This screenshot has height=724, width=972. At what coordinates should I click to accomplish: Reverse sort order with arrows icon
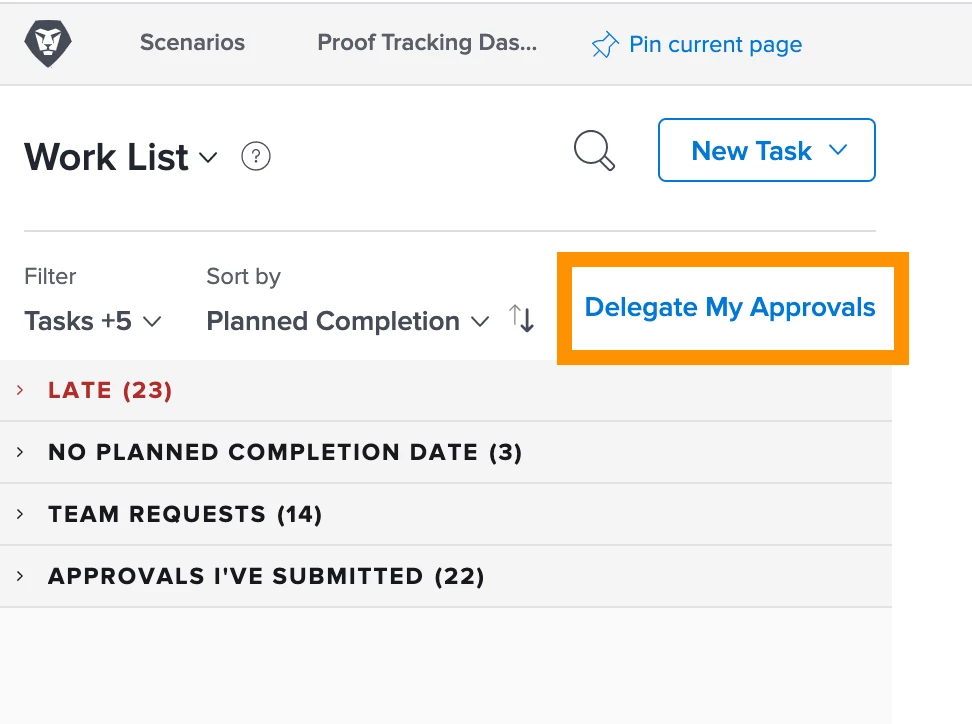[x=521, y=319]
